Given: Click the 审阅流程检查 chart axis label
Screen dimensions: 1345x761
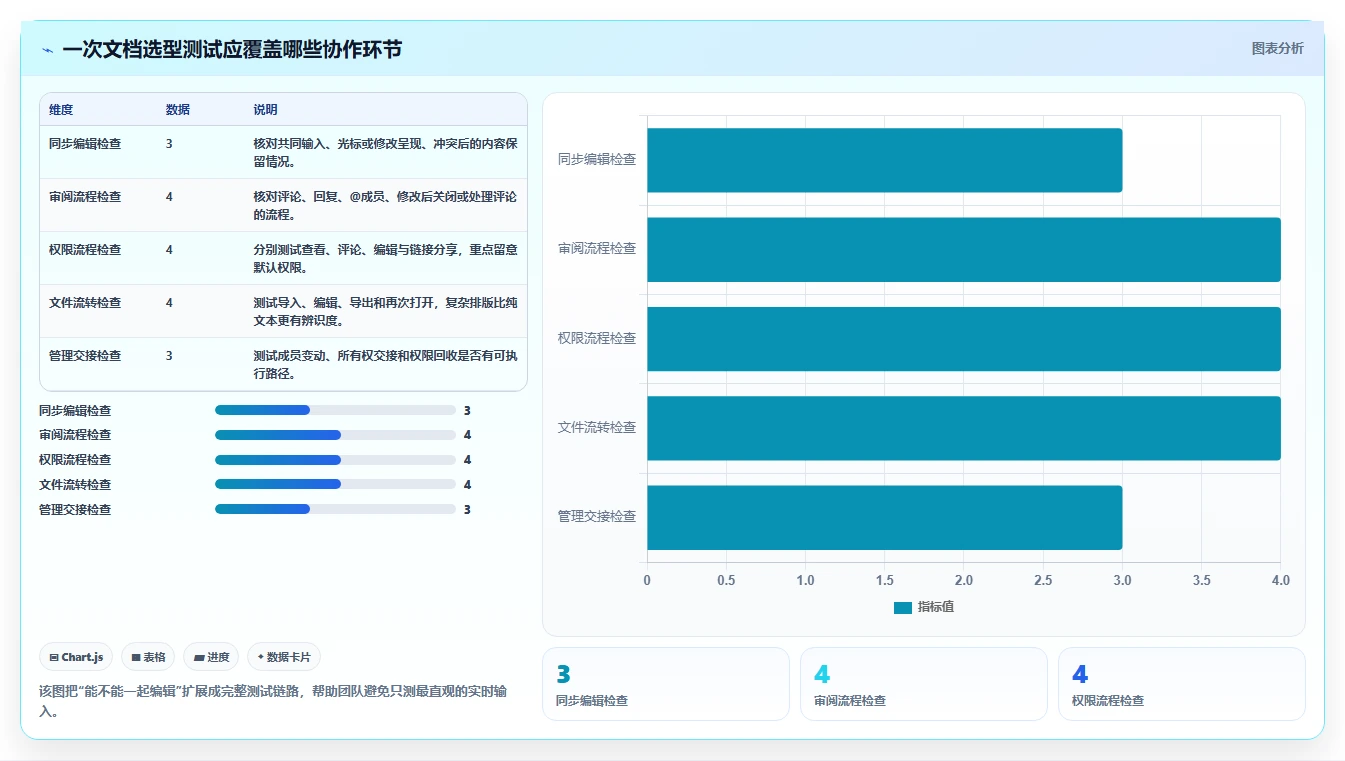Looking at the screenshot, I should [x=597, y=249].
